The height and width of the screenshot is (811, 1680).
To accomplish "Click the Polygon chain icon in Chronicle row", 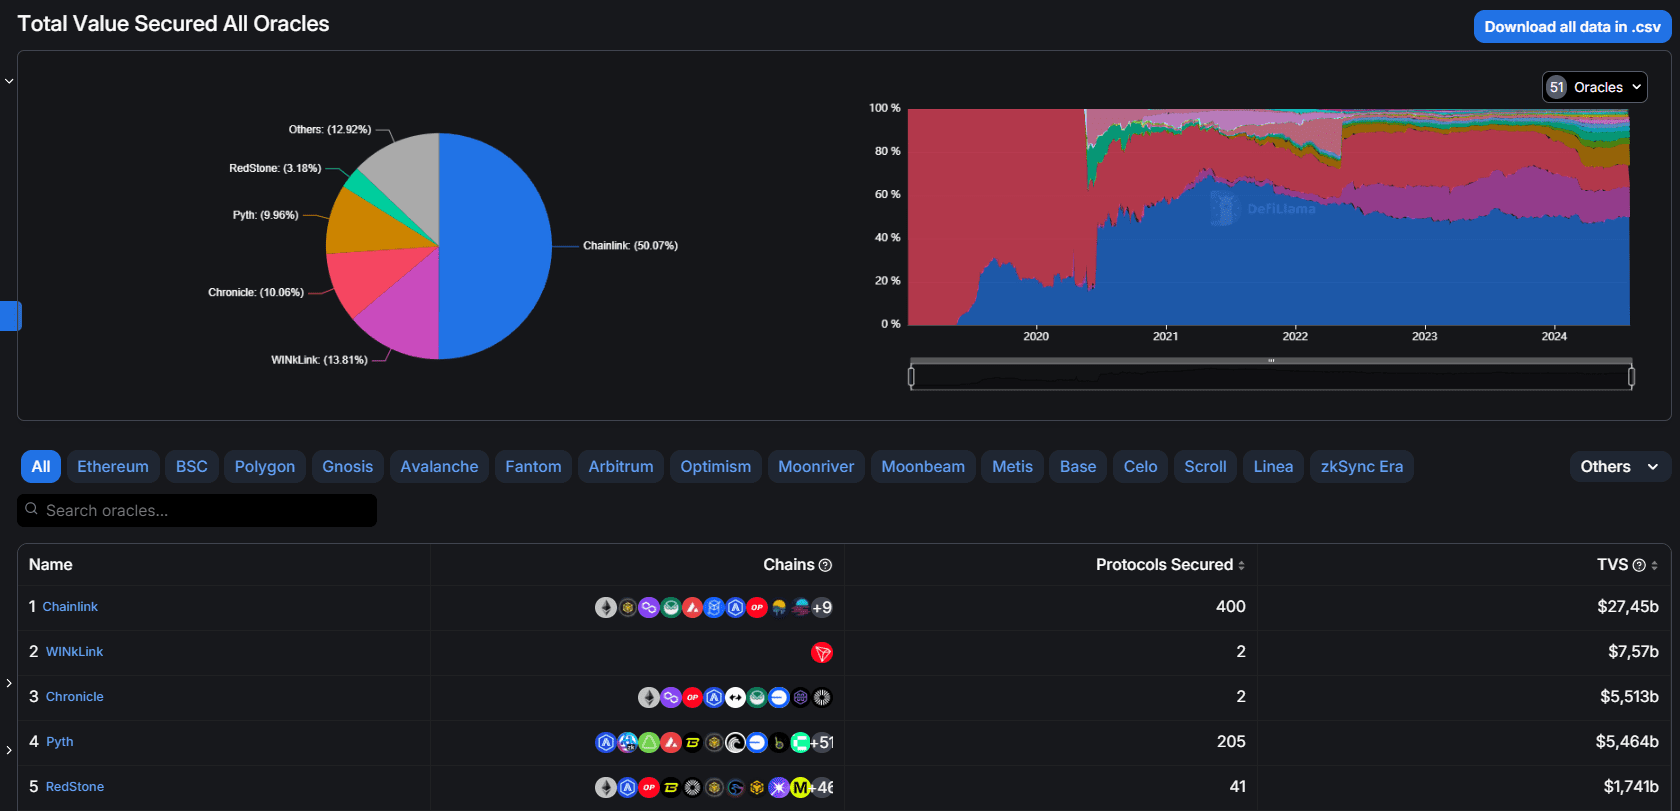I will (x=671, y=697).
